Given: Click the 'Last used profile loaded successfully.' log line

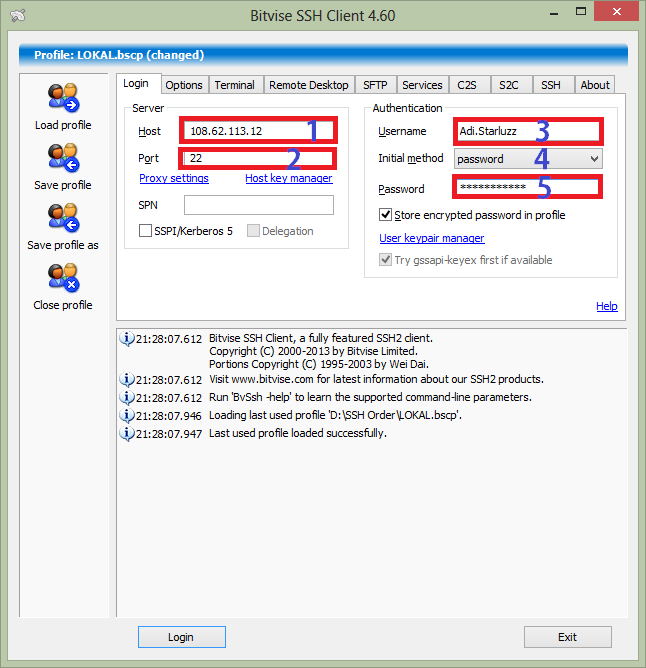Looking at the screenshot, I should [298, 433].
